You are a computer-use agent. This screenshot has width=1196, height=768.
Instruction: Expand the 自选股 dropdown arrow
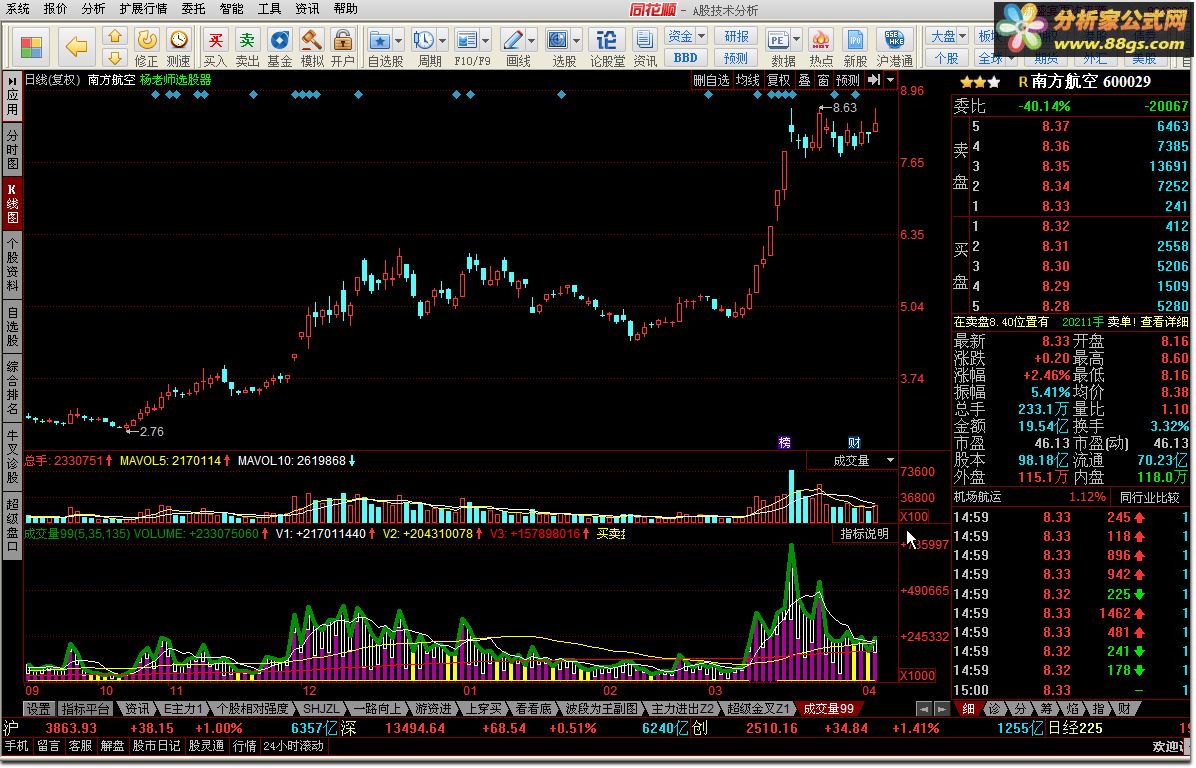tap(399, 40)
